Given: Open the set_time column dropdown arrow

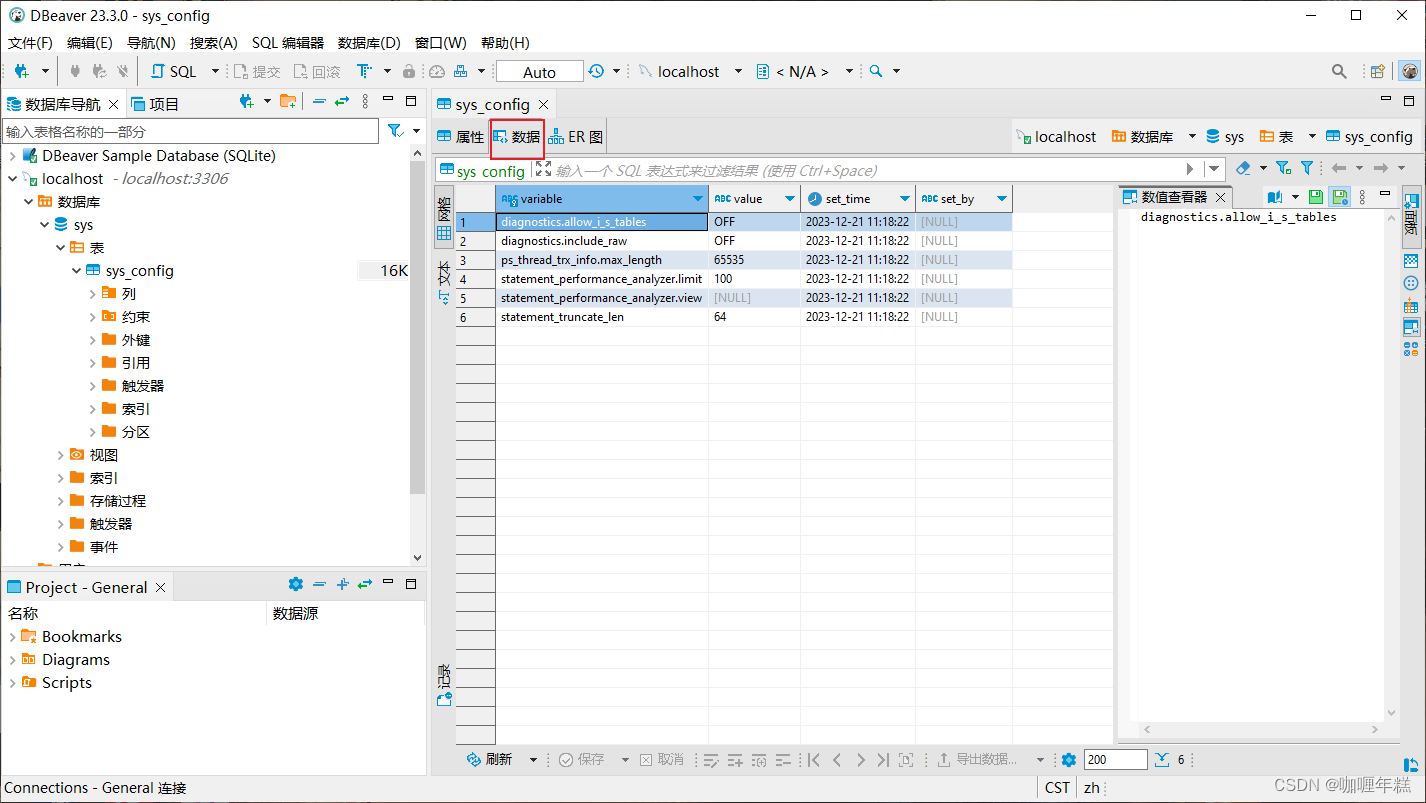Looking at the screenshot, I should pos(905,199).
